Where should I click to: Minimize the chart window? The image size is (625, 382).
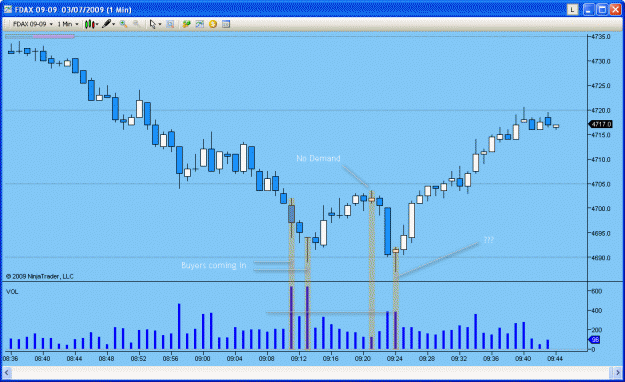pos(589,9)
